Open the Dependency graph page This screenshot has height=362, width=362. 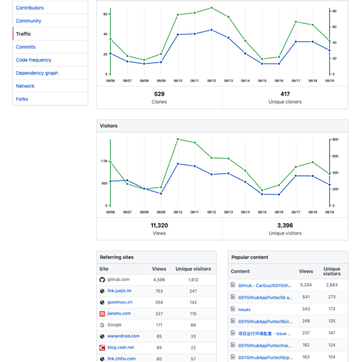click(x=37, y=73)
